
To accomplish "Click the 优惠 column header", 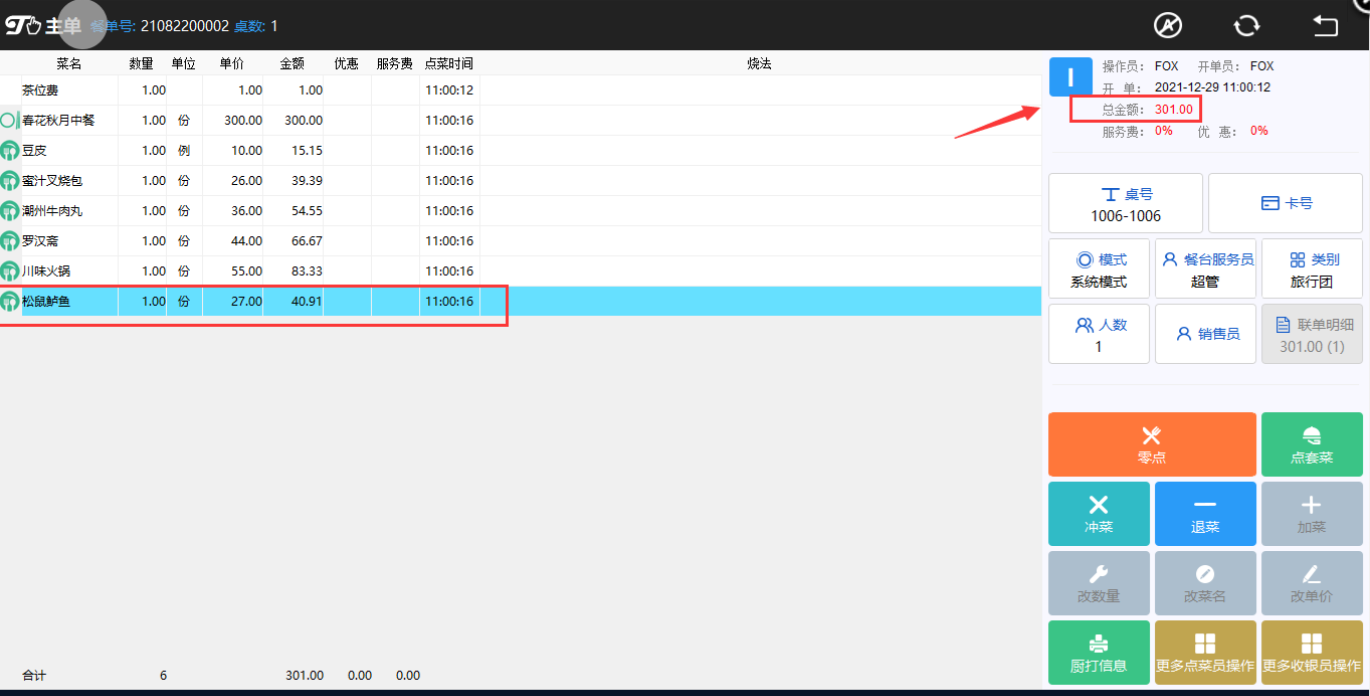I will [347, 64].
